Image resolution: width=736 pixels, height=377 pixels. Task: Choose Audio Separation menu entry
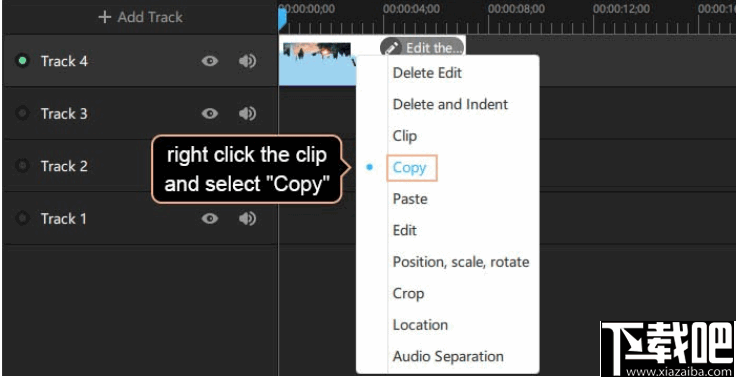448,356
